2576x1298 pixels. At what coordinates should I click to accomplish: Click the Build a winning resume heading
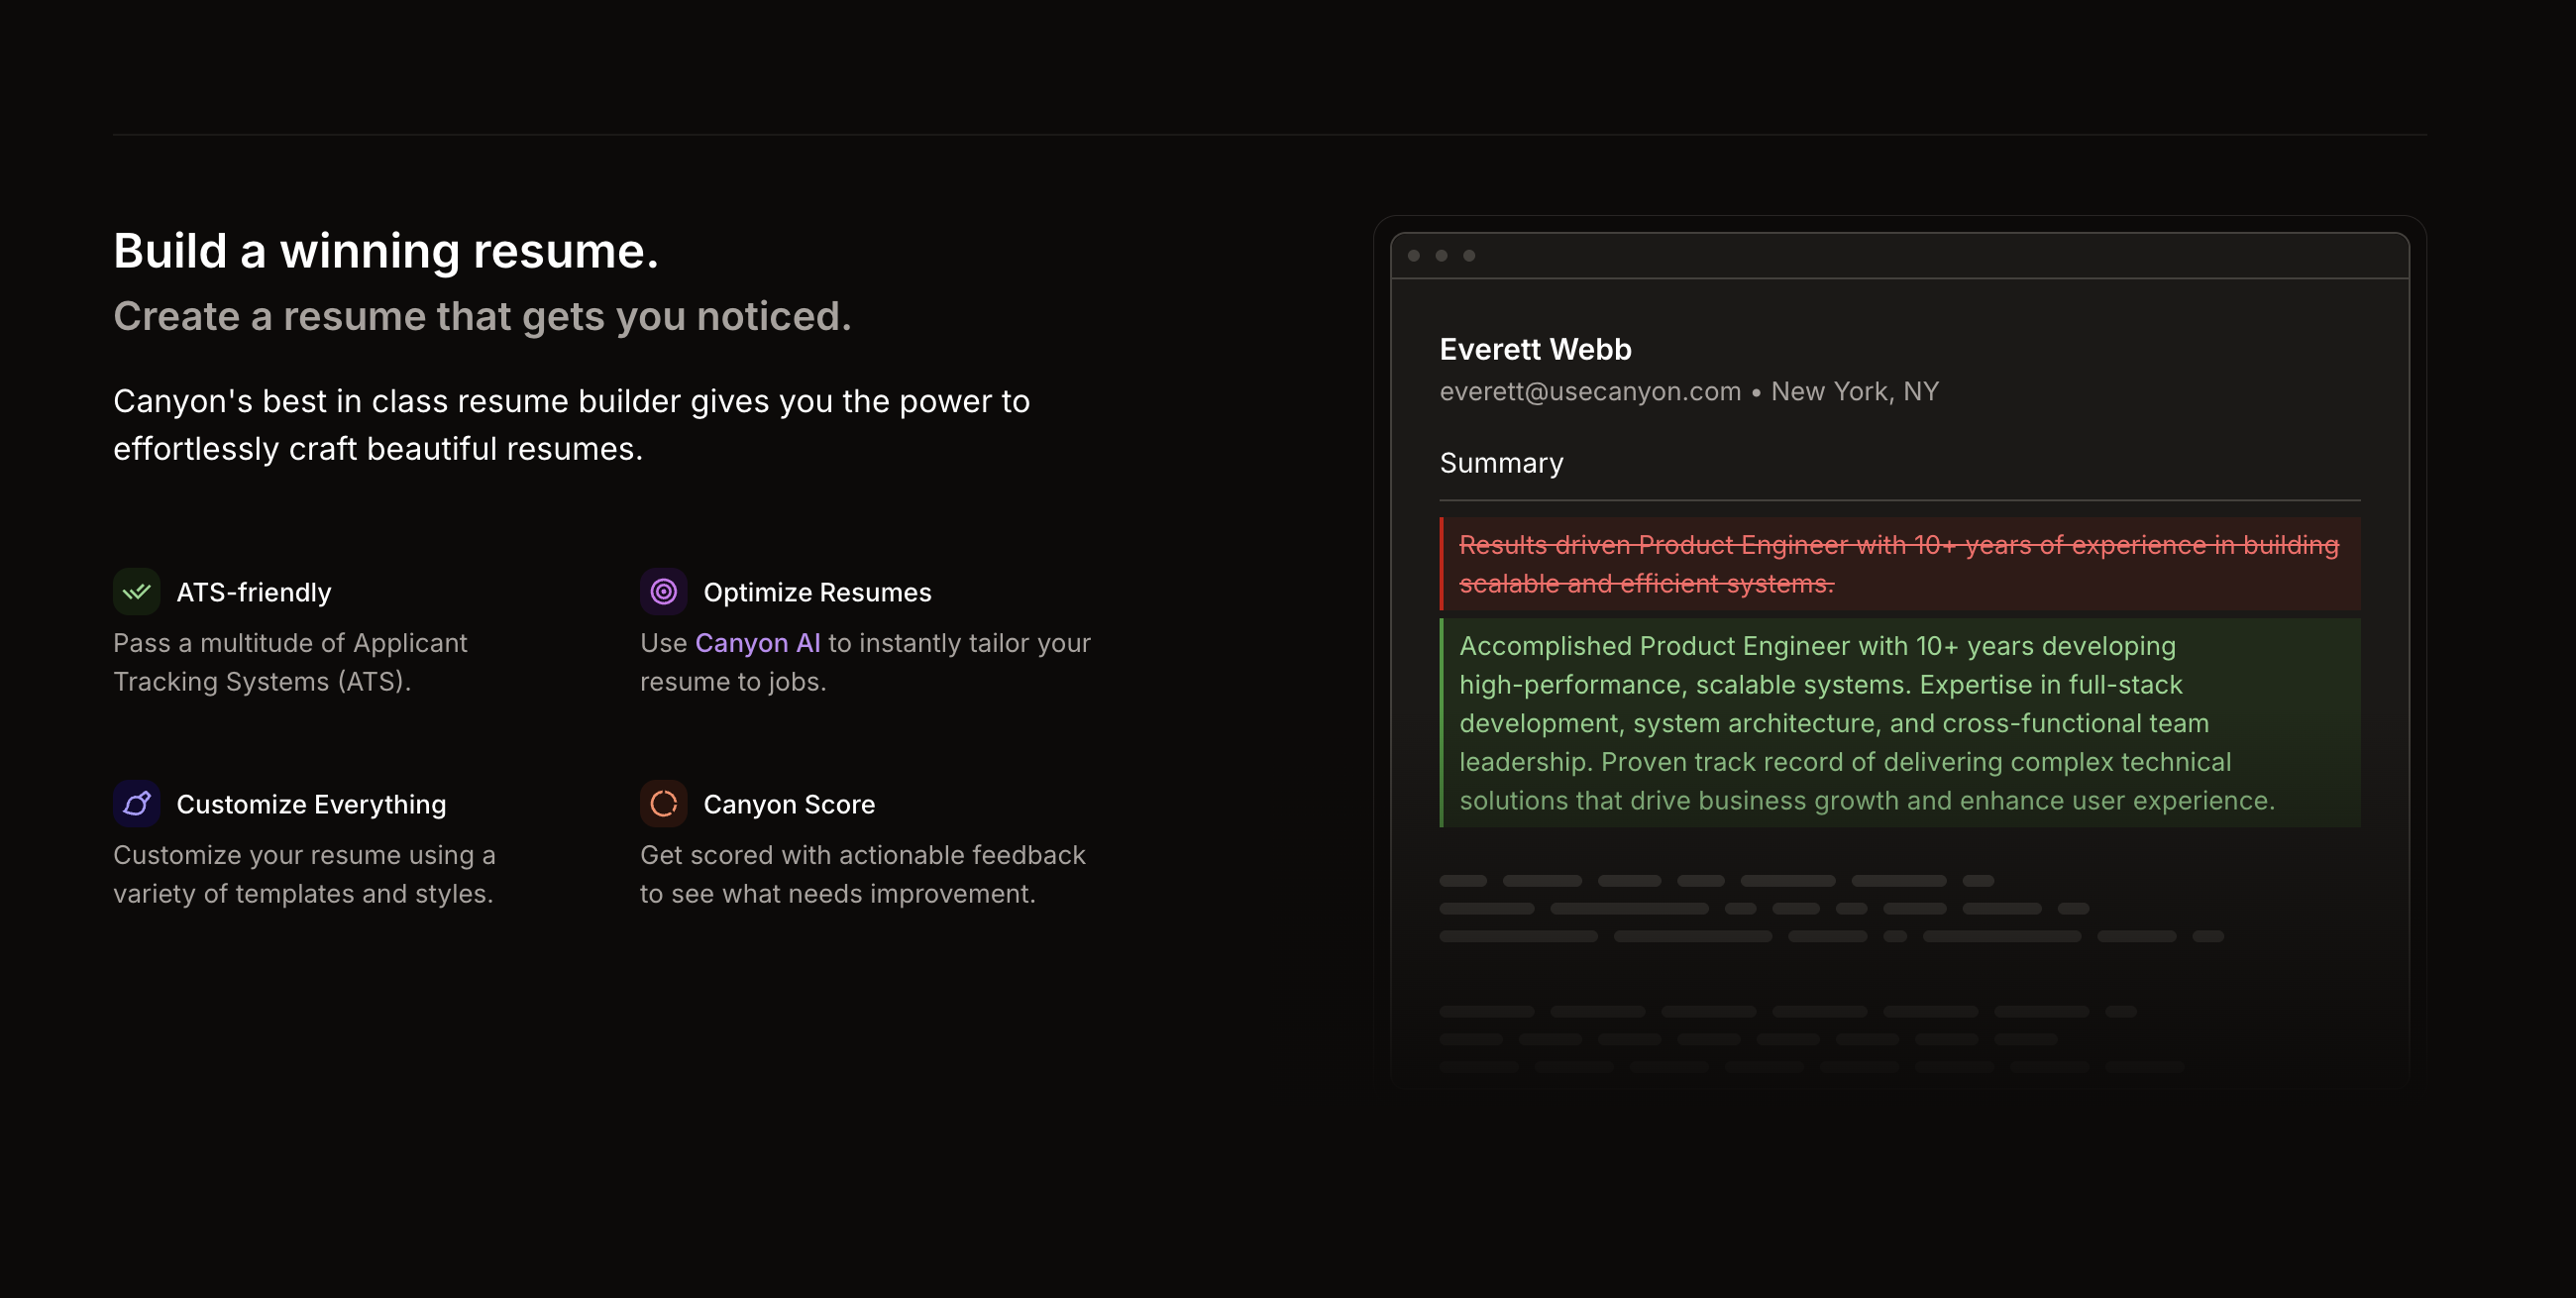coord(387,251)
